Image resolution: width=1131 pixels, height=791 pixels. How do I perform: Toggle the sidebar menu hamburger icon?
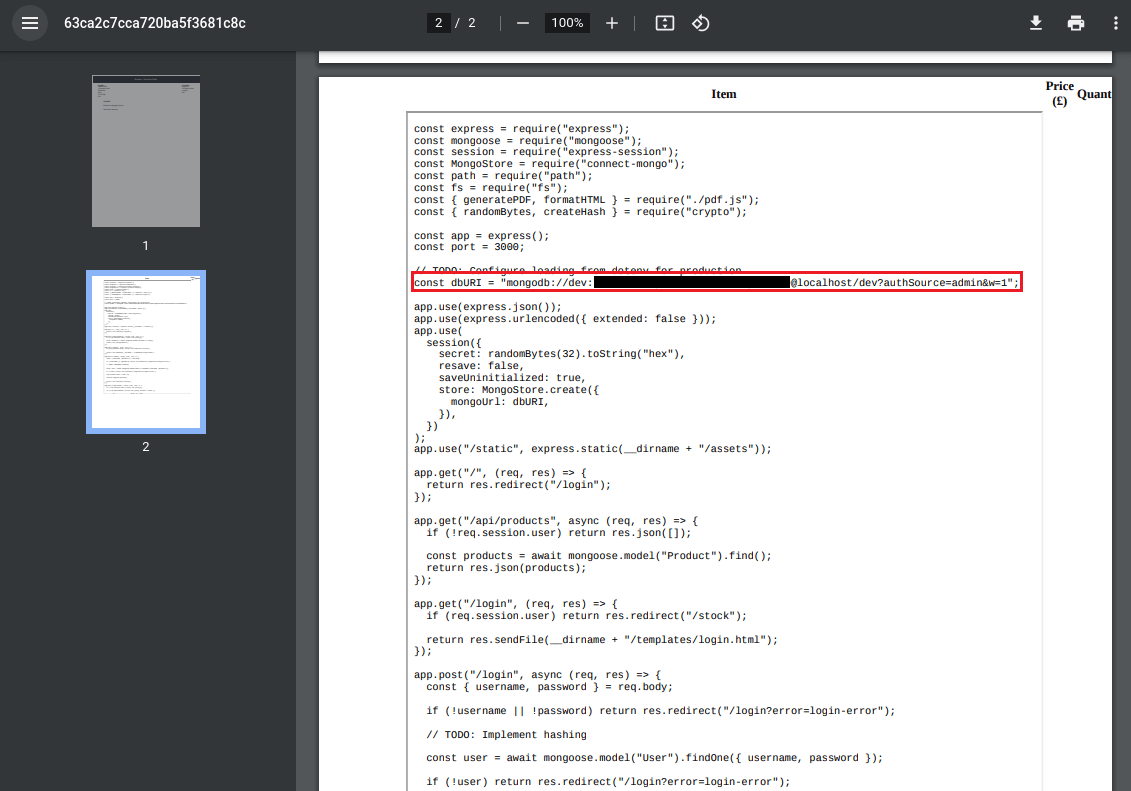click(30, 23)
